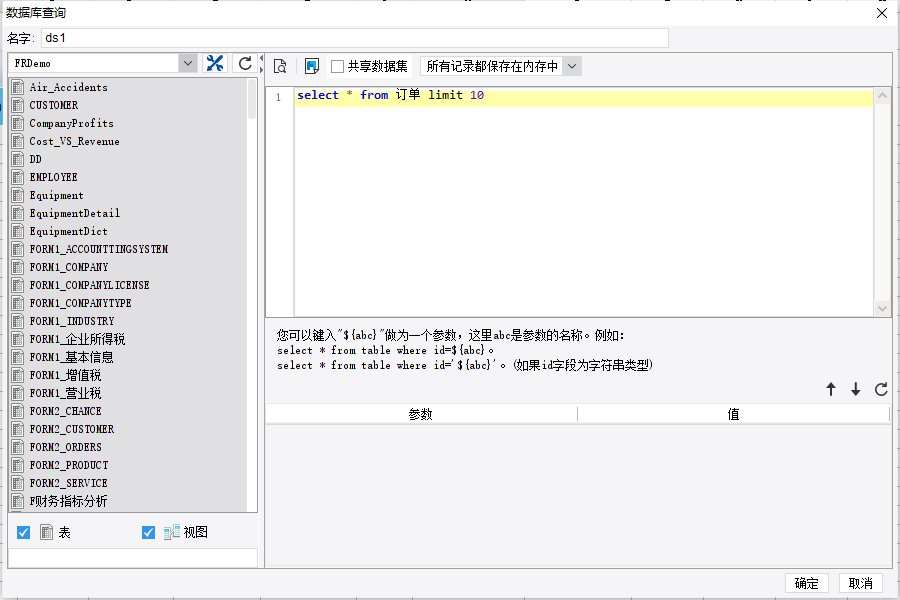Click the 视图 view type icon
Viewport: 900px width, 600px height.
click(x=172, y=532)
